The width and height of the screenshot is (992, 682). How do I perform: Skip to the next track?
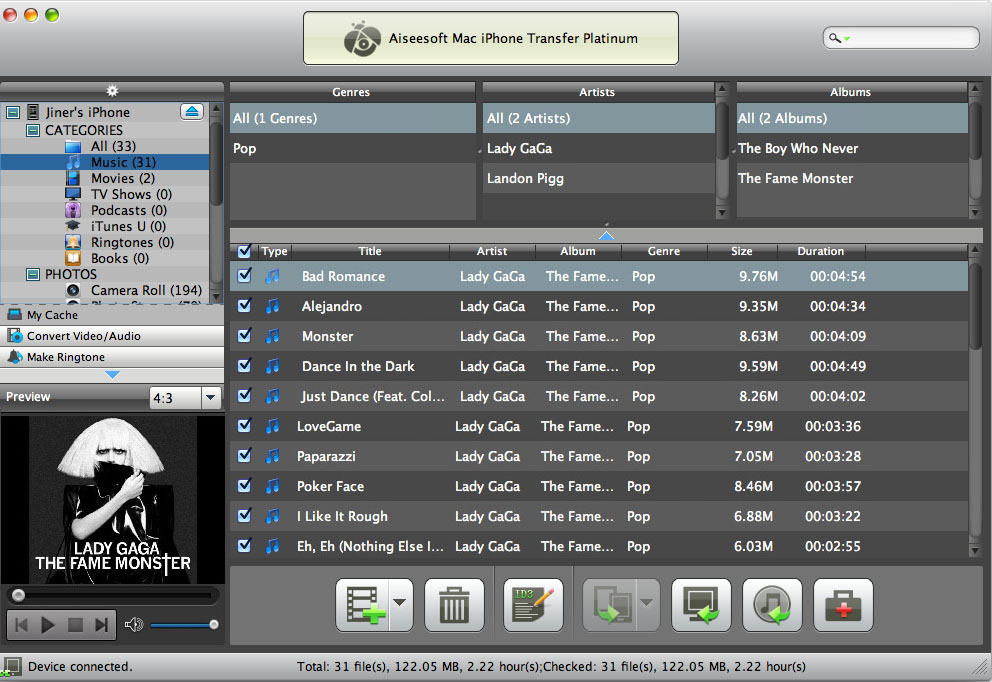pyautogui.click(x=102, y=625)
